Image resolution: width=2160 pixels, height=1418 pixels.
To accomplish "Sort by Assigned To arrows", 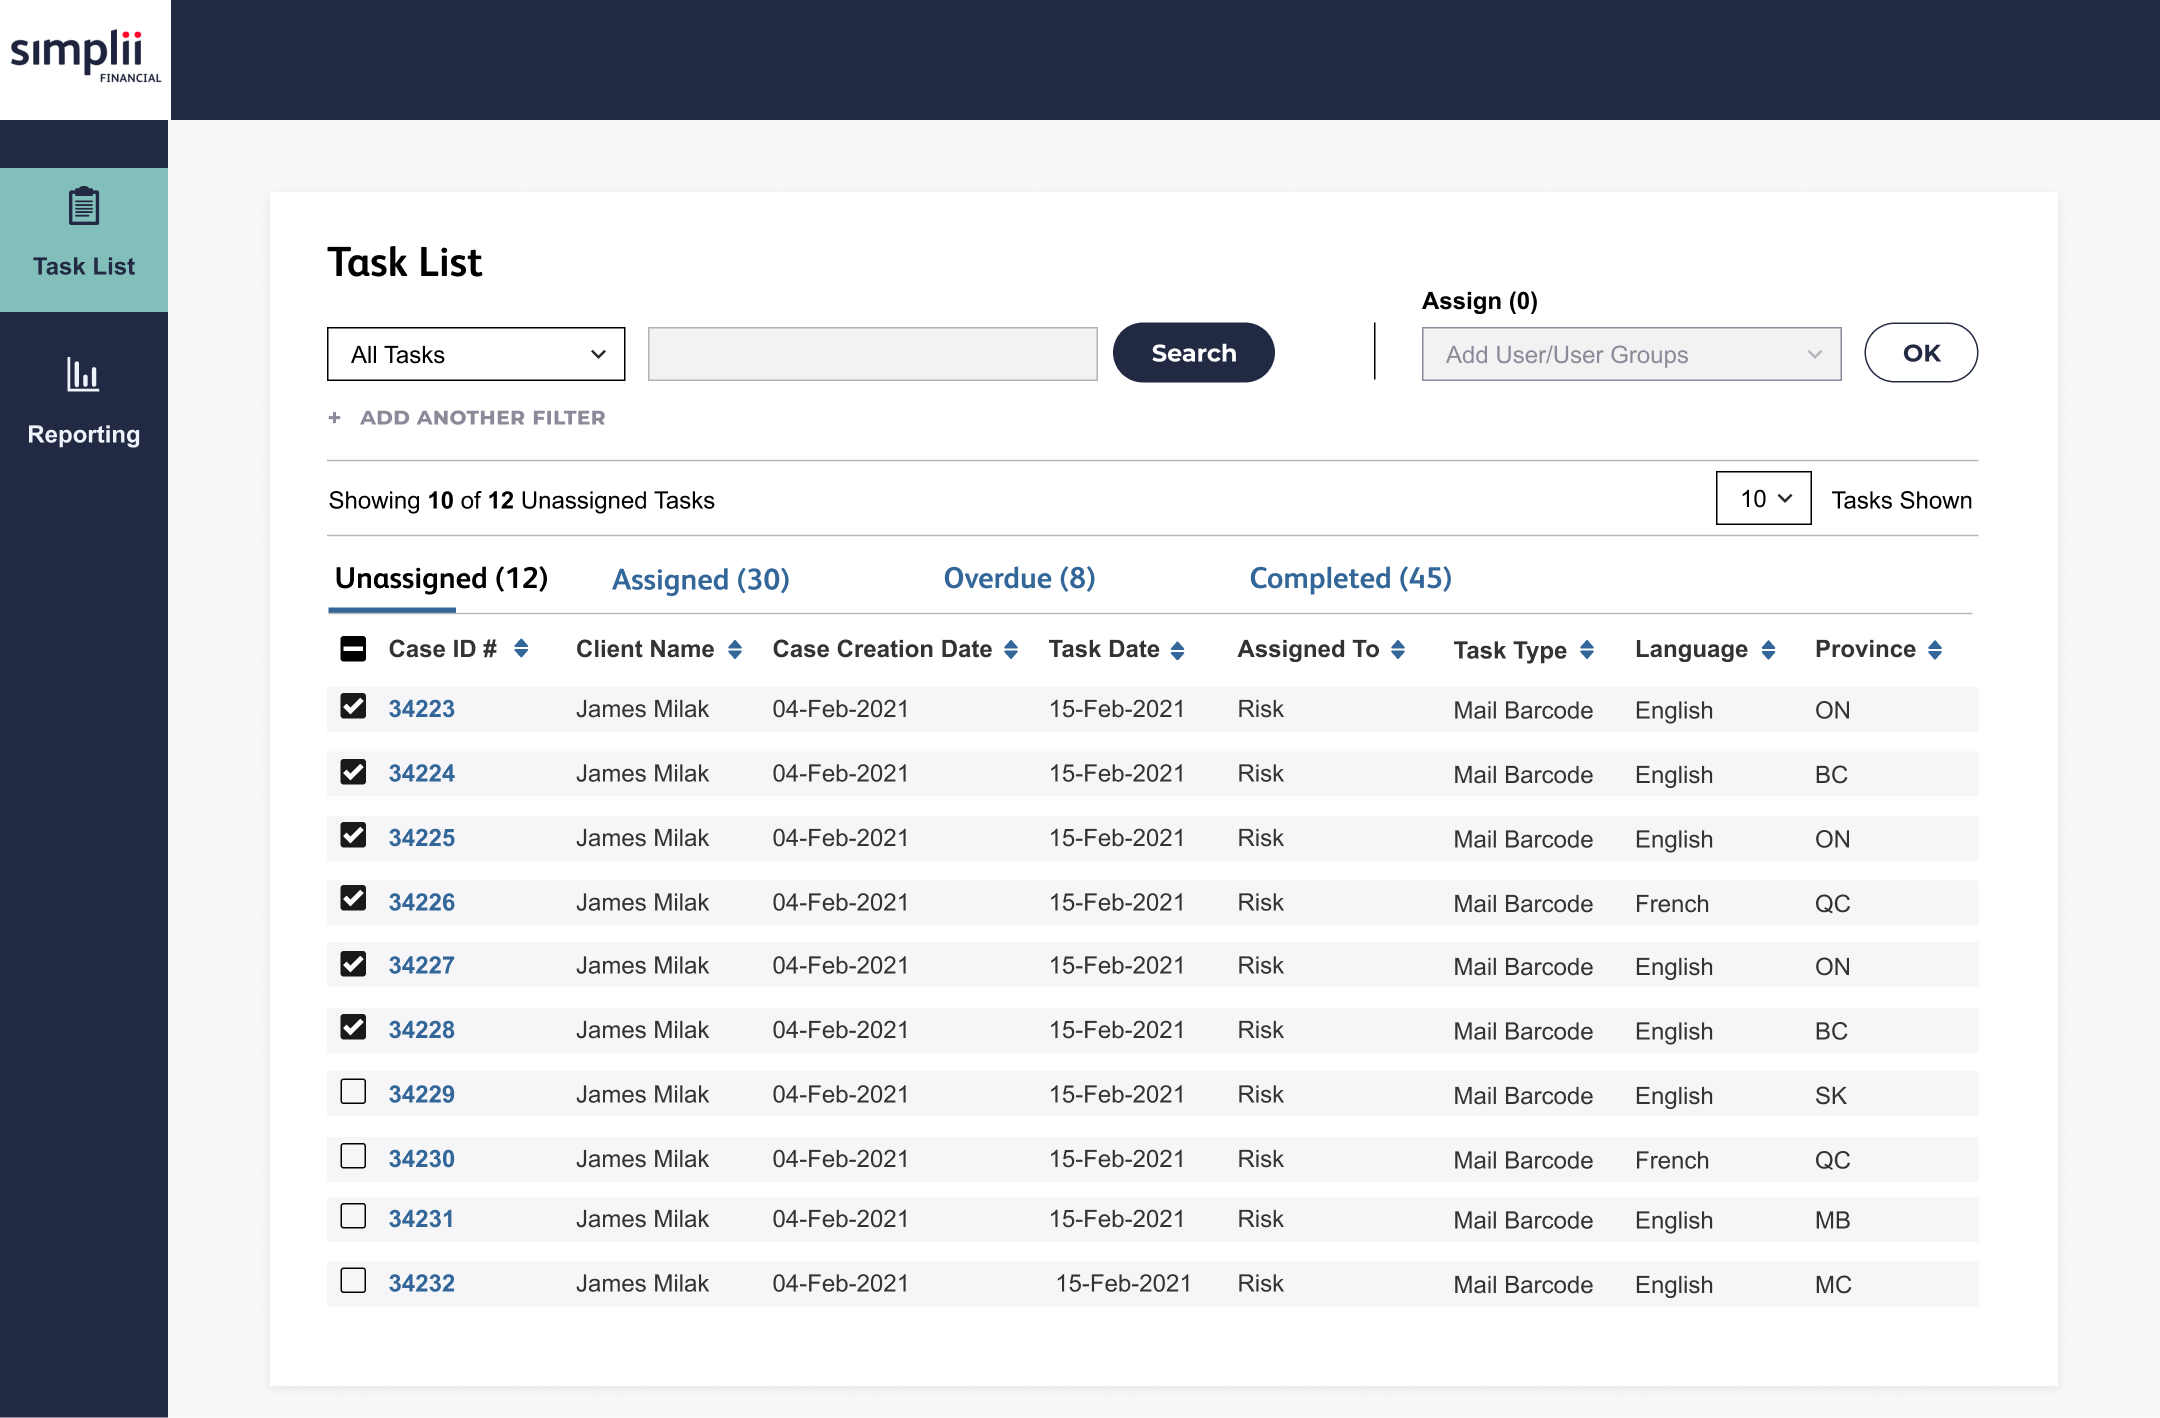I will (1398, 650).
